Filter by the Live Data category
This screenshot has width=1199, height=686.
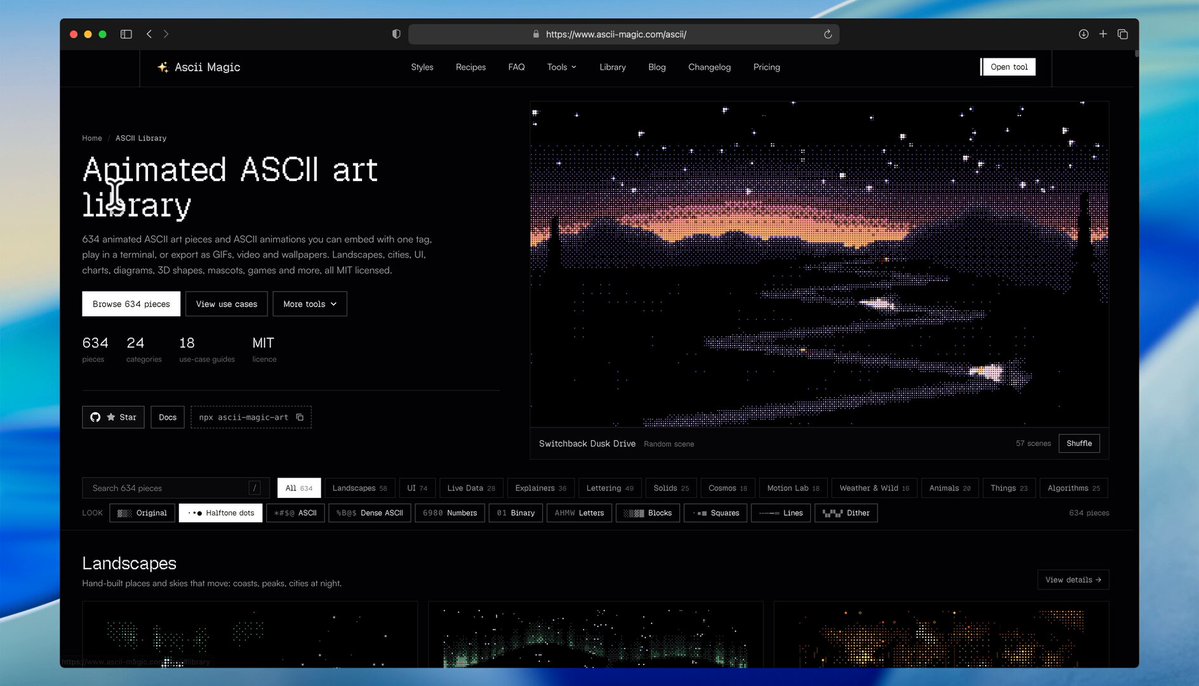click(471, 488)
